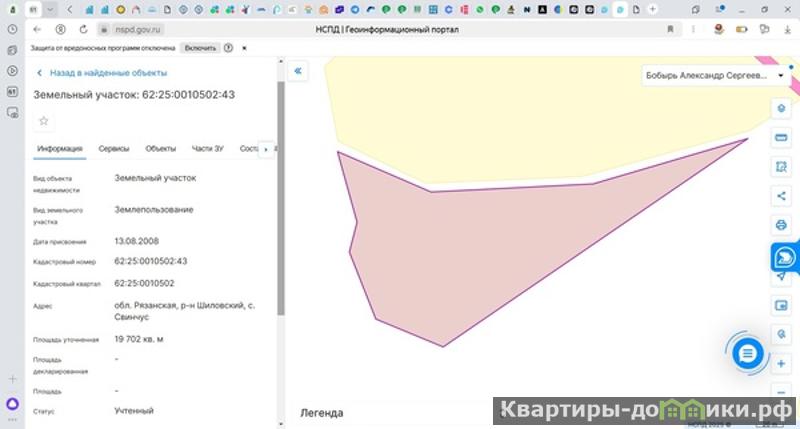This screenshot has width=800, height=429.
Task: Dismiss the malware protection notification bar
Action: (x=244, y=48)
